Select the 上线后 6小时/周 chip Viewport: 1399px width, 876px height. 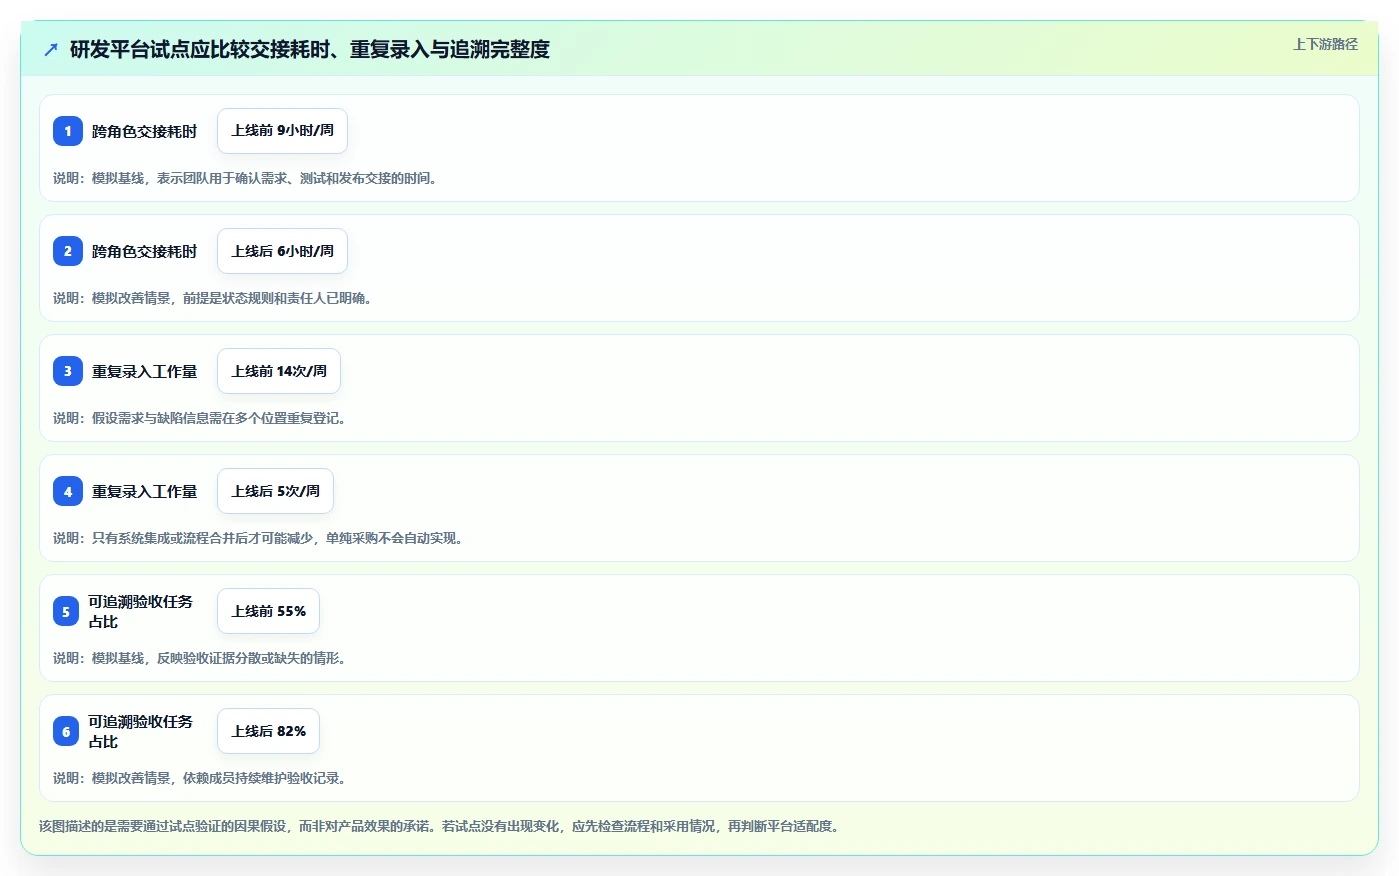click(282, 251)
